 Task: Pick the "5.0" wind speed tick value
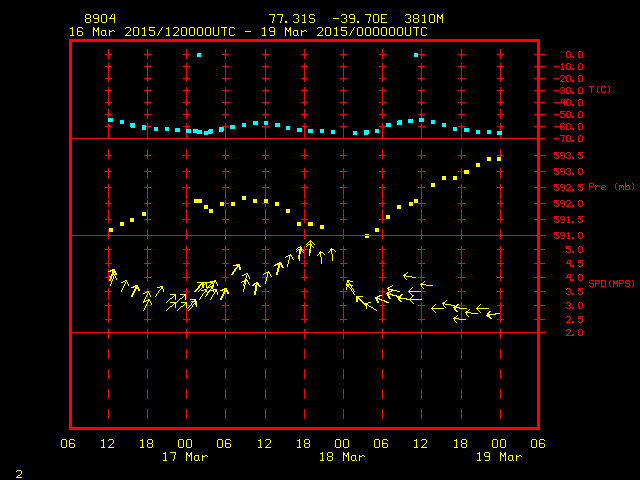tap(574, 250)
